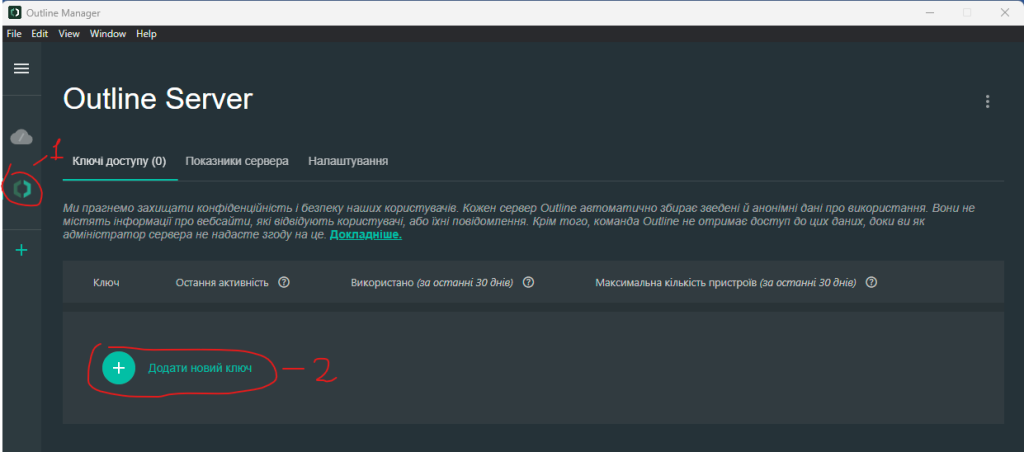Viewport: 1024px width, 452px height.
Task: Click Додати новий ключ text button
Action: point(199,368)
